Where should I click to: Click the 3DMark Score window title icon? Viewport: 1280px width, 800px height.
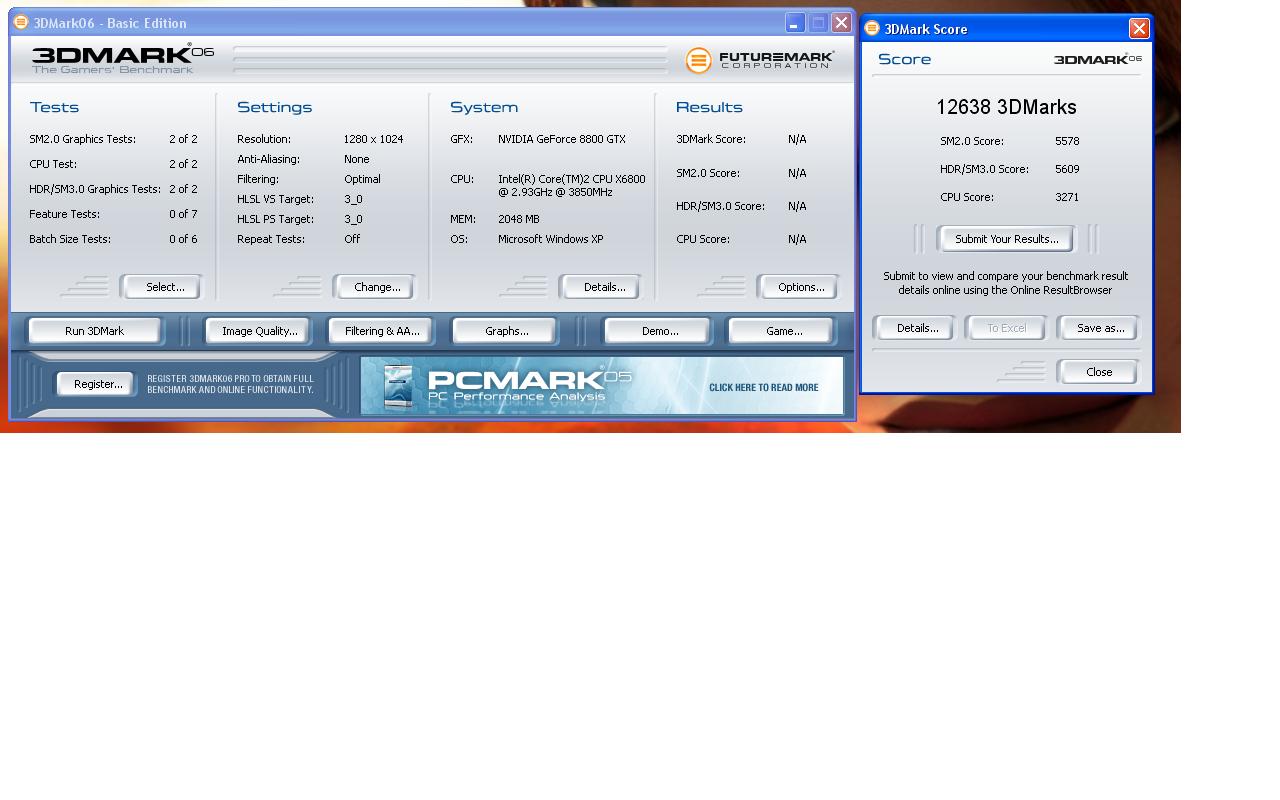(872, 28)
